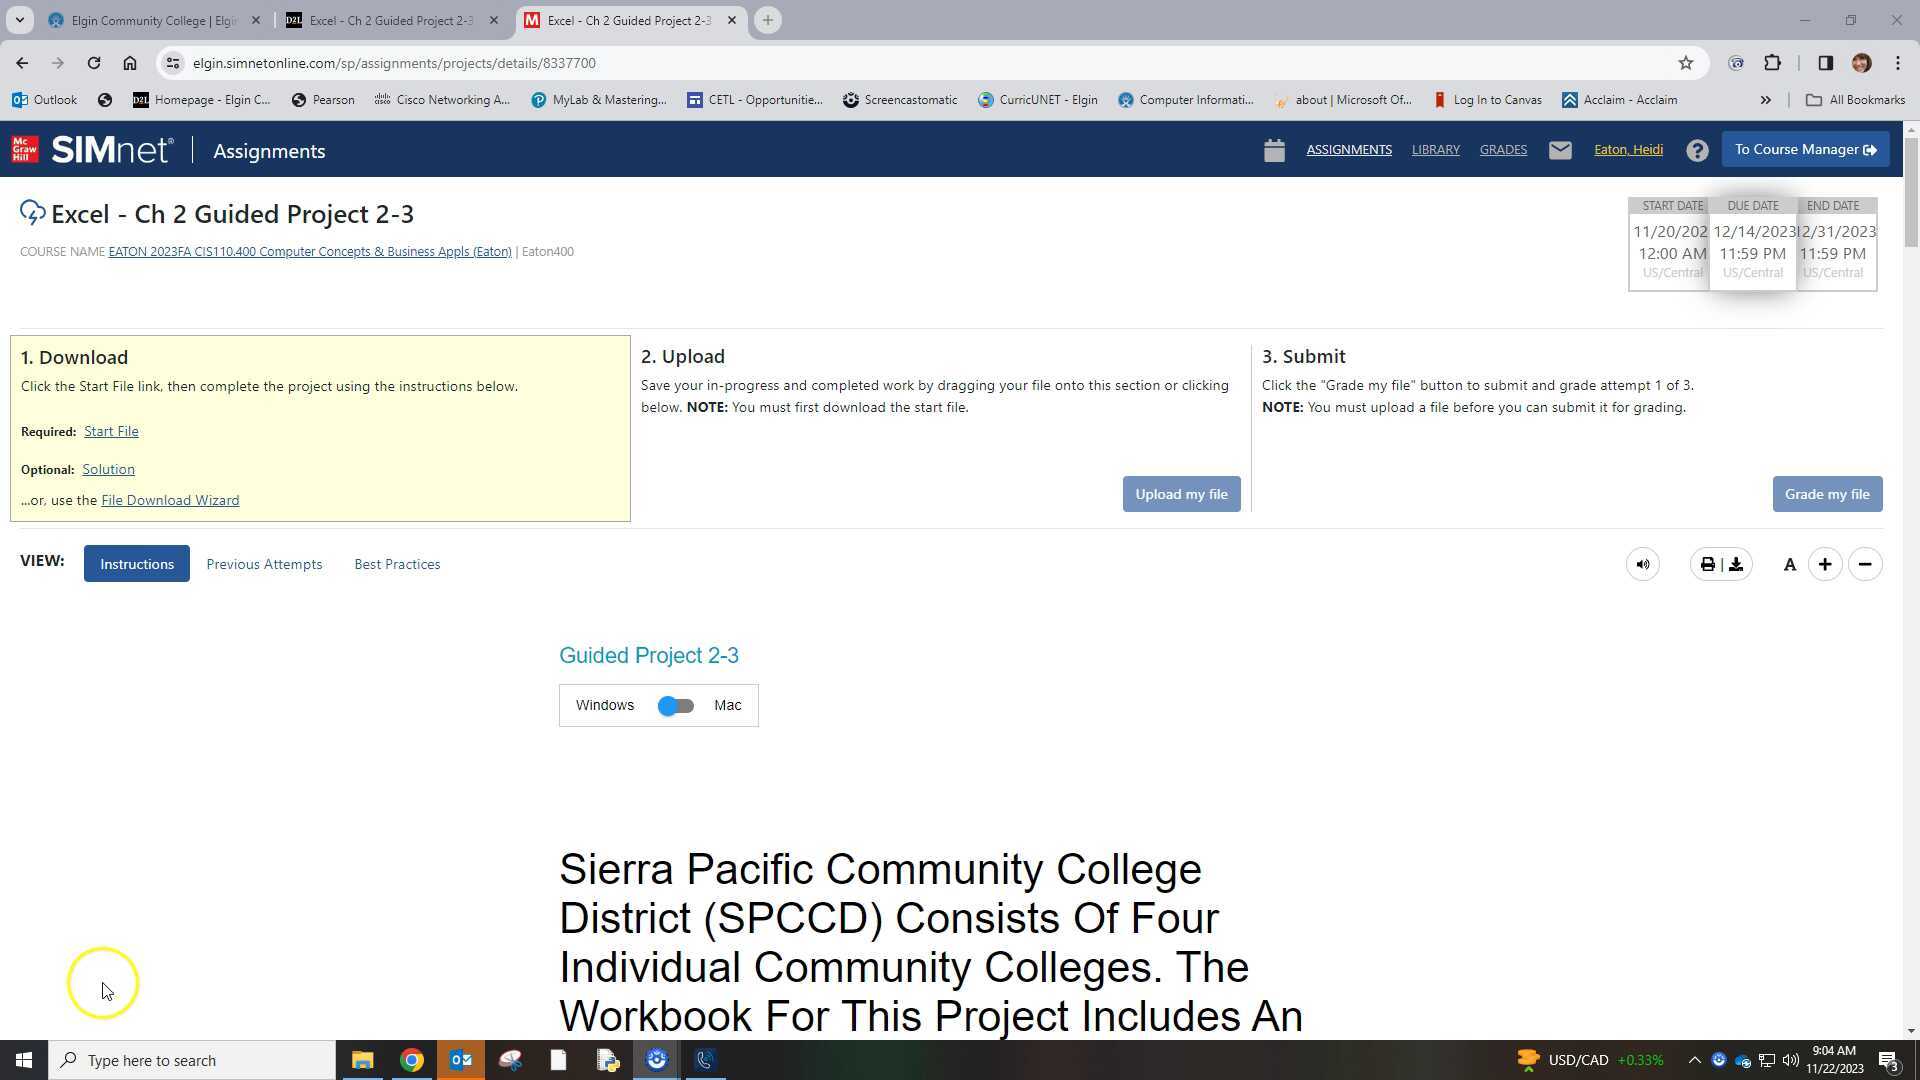Image resolution: width=1920 pixels, height=1080 pixels.
Task: Play instructions audio with speaker icon
Action: [x=1643, y=565]
